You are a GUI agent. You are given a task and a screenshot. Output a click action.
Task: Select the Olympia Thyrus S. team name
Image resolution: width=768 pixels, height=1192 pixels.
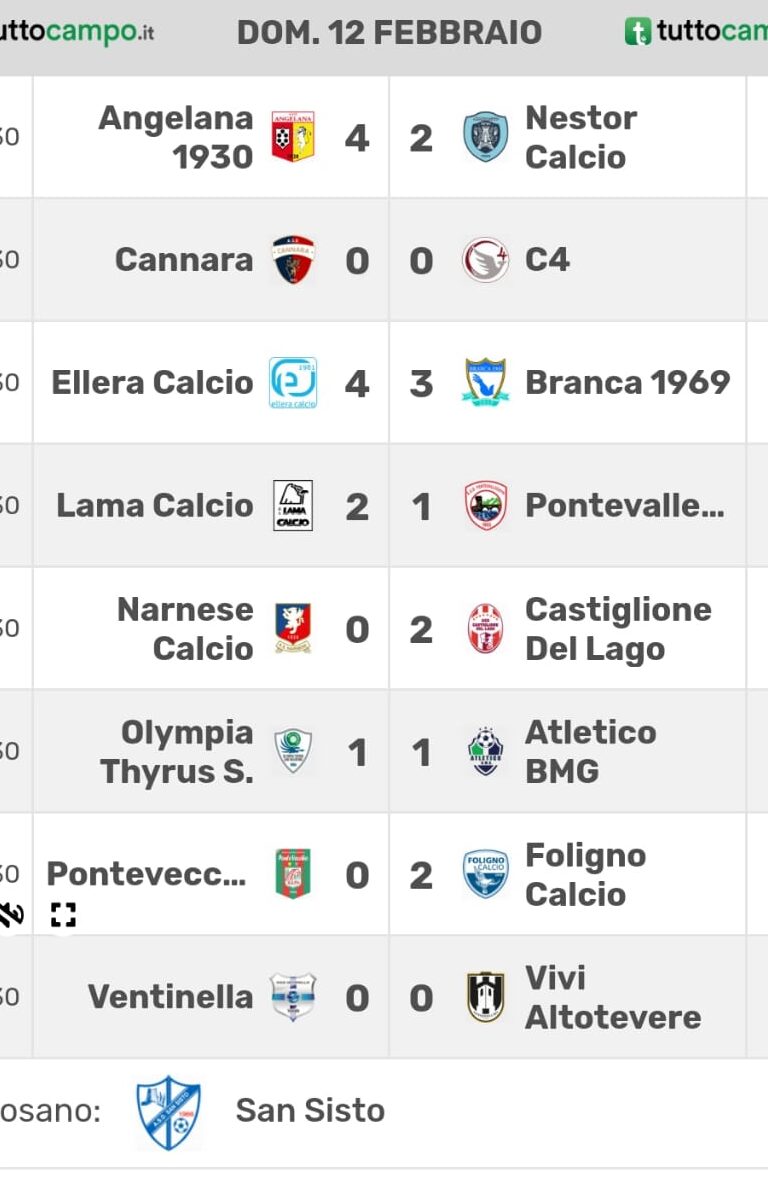176,752
